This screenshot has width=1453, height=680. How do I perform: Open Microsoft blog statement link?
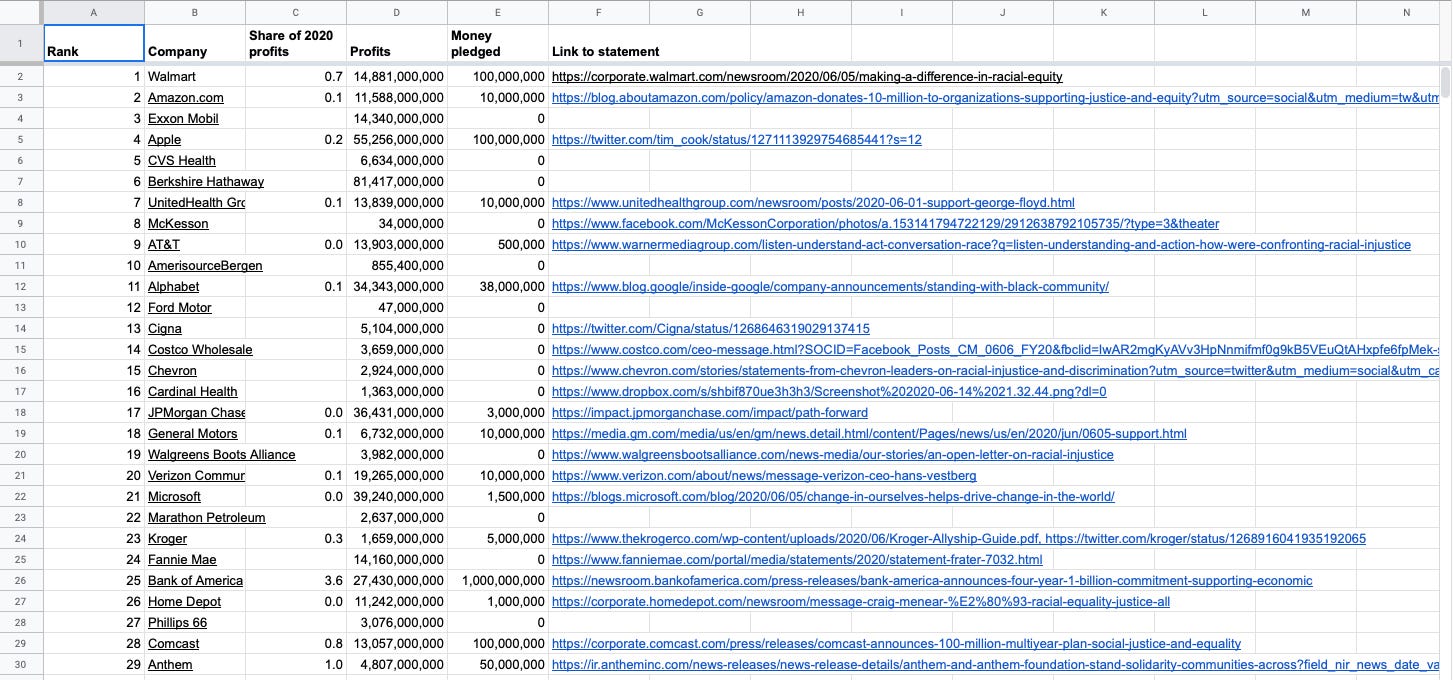click(x=833, y=497)
